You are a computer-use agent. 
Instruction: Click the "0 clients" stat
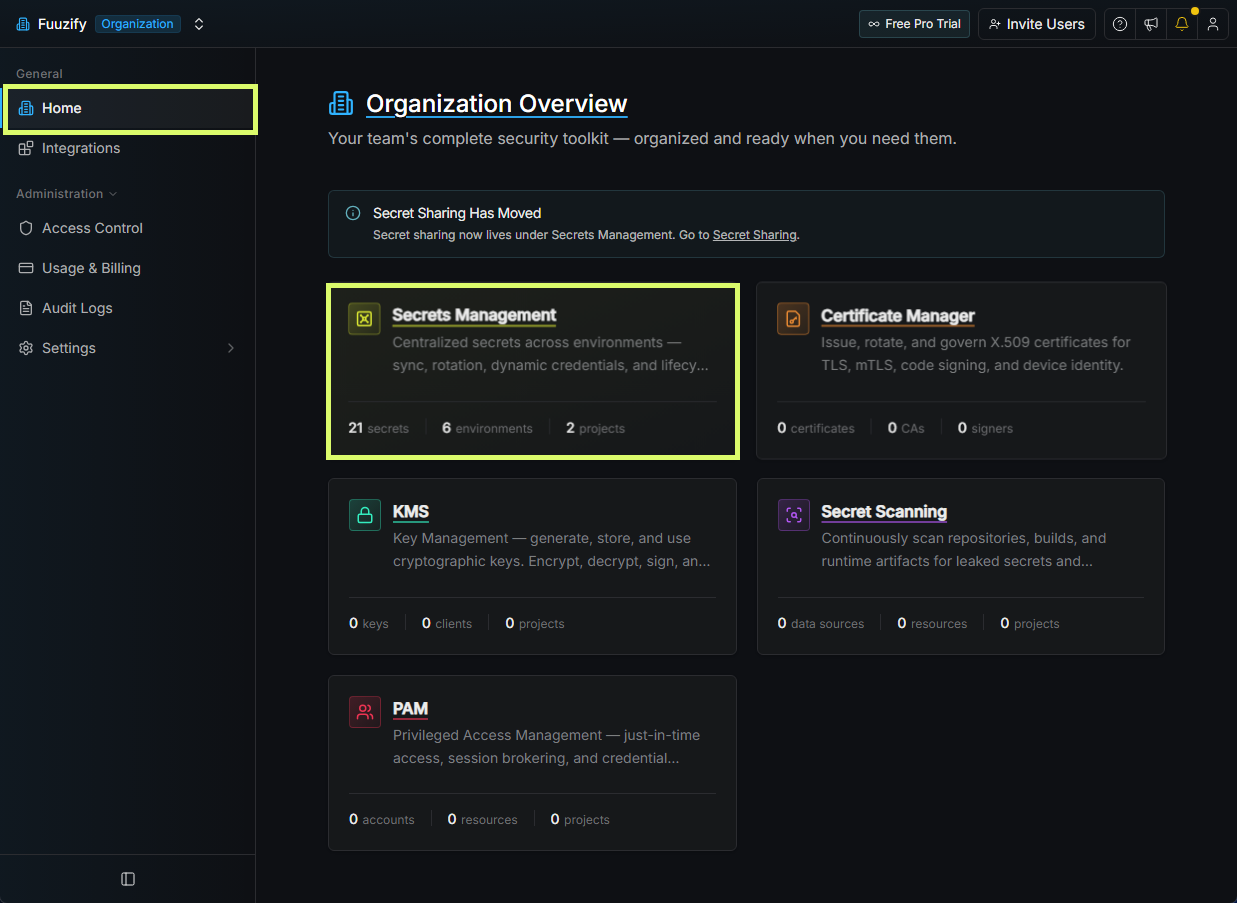point(447,623)
